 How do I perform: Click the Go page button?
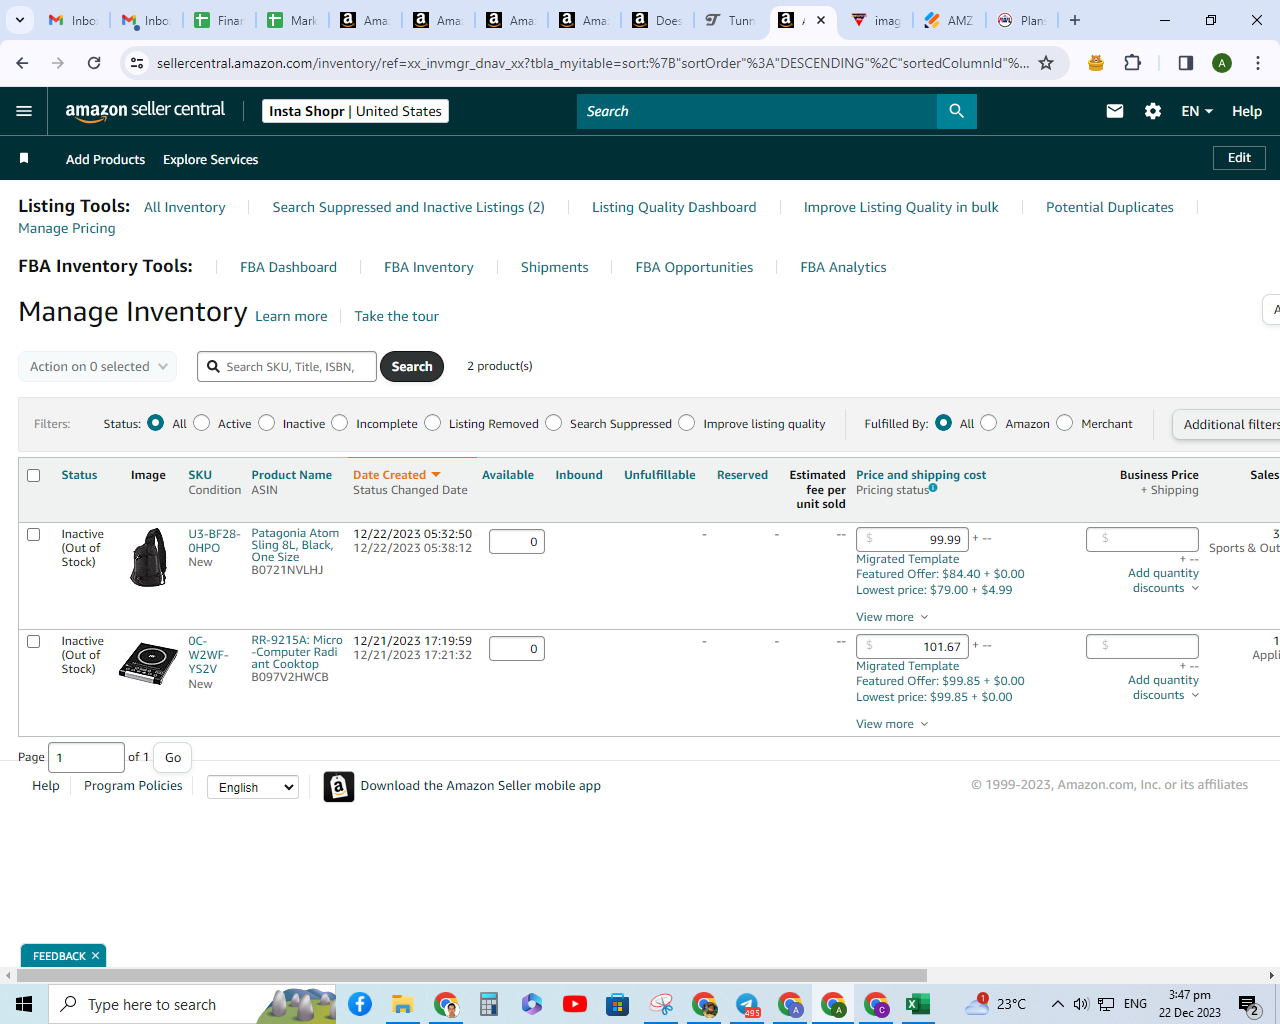pyautogui.click(x=173, y=758)
